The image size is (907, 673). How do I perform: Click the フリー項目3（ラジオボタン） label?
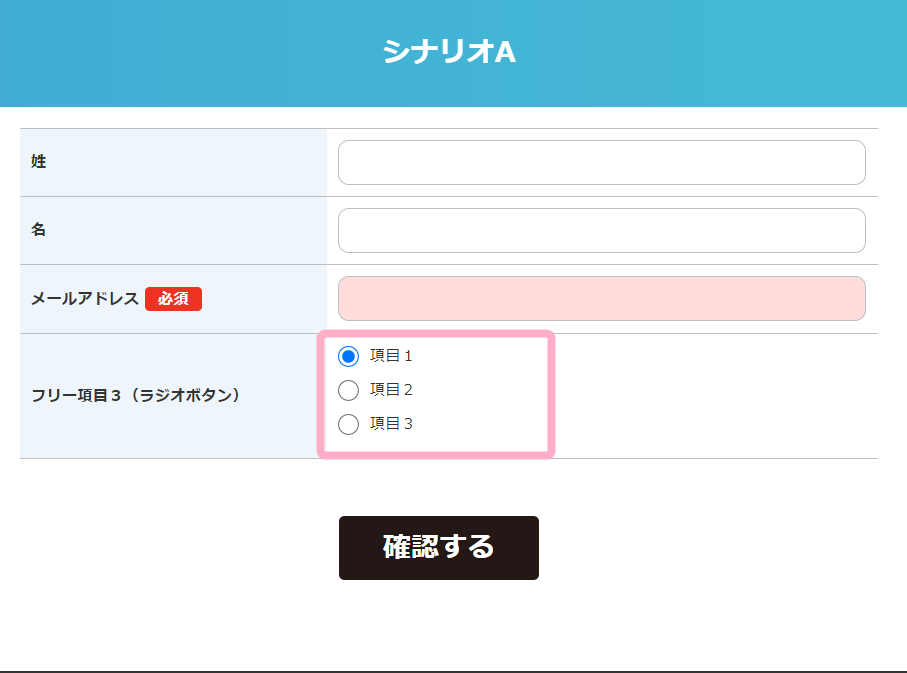coord(136,396)
